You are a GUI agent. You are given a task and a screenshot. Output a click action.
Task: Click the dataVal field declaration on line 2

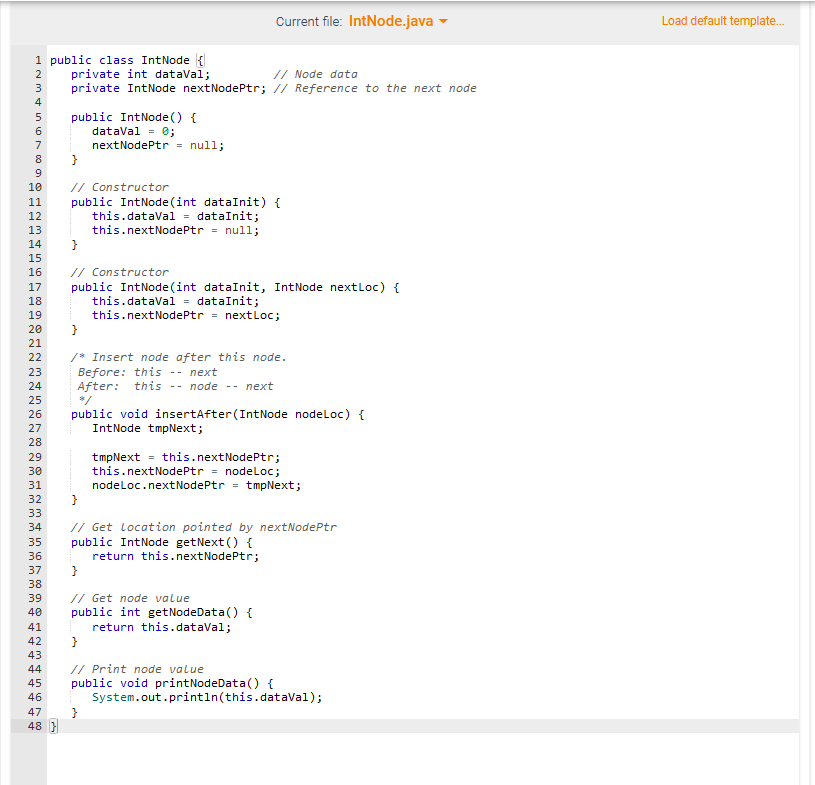tap(138, 73)
